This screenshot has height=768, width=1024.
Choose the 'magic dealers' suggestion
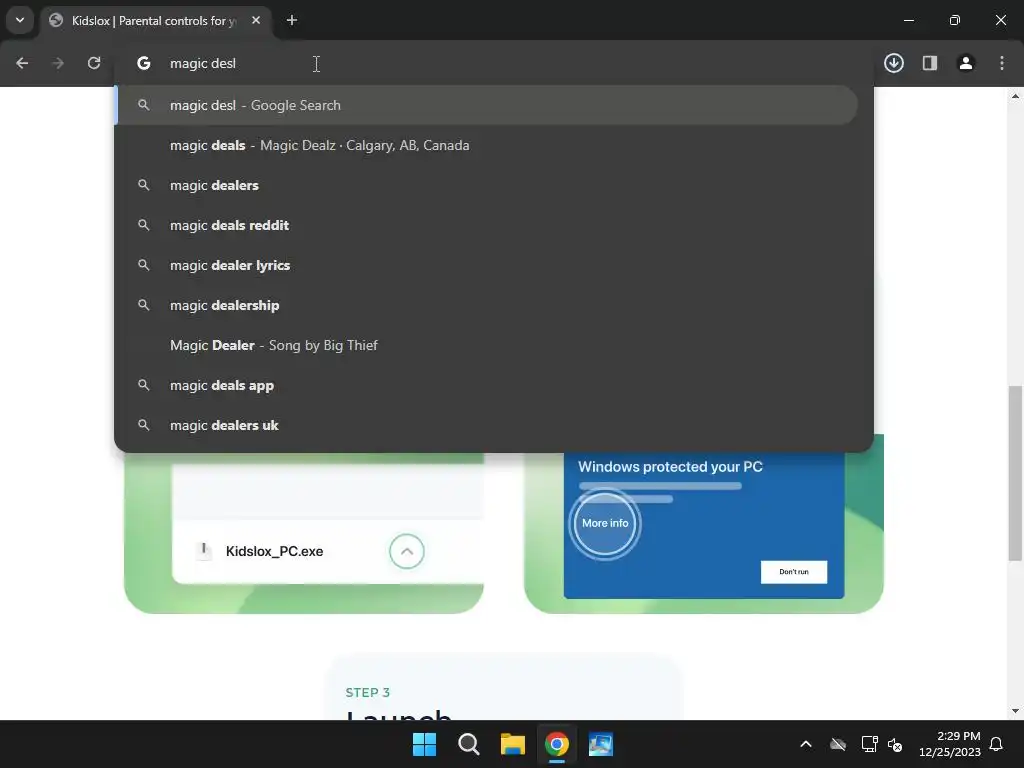tap(487, 185)
